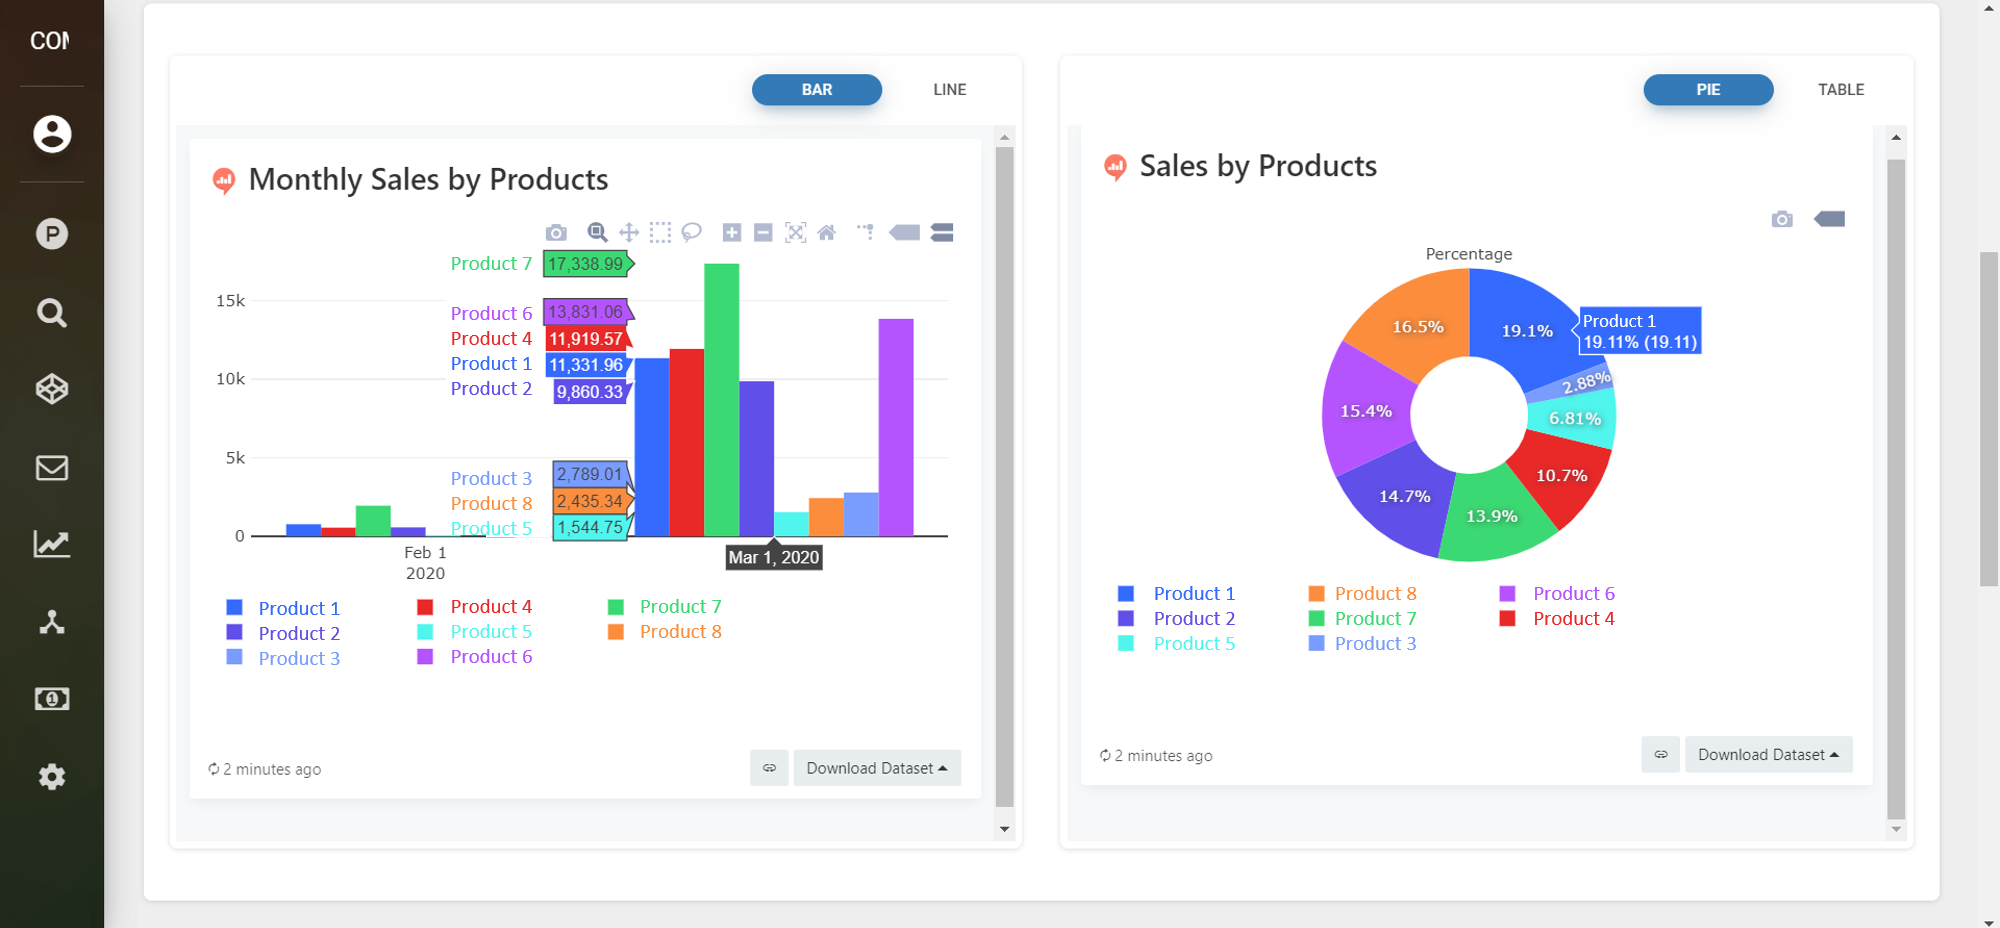Switch to the LINE chart tab

950,90
